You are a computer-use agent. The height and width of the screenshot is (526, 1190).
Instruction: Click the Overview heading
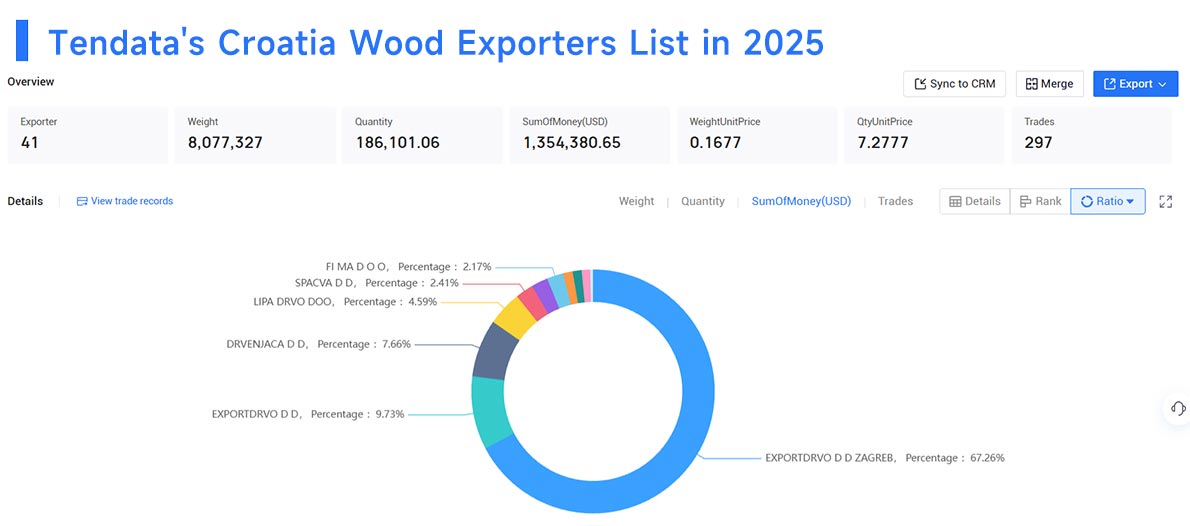coord(30,82)
